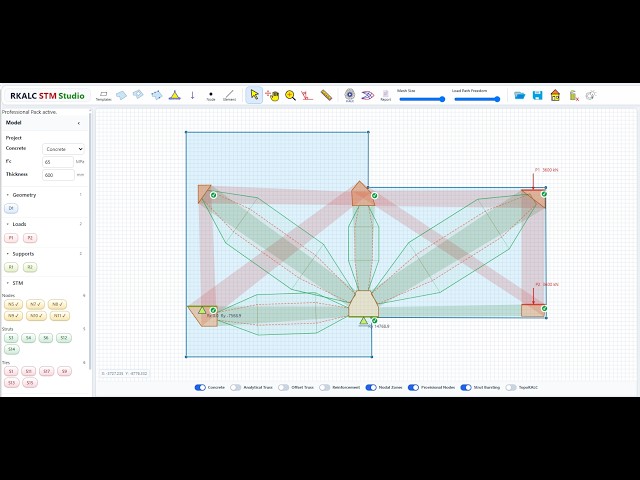Screen dimensions: 640x480
Task: Click the purple icon next to KALC
Action: [x=367, y=96]
